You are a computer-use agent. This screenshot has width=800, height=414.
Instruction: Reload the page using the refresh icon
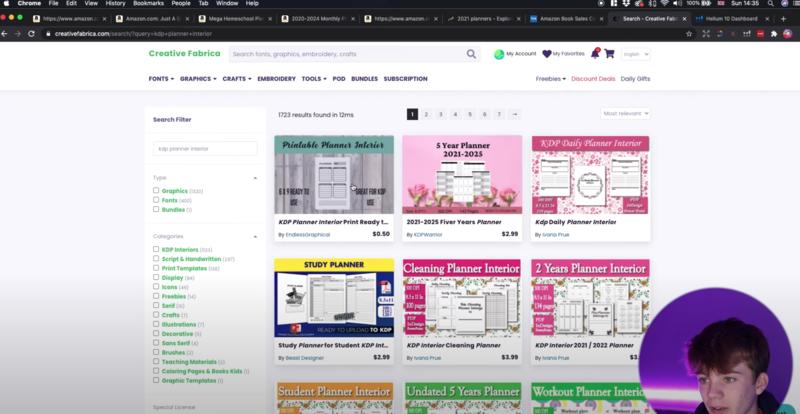(35, 33)
